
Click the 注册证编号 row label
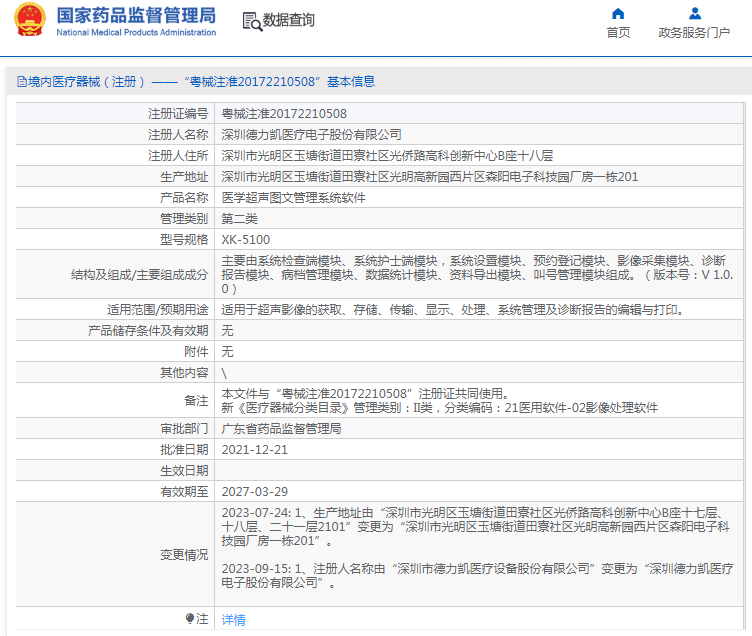[x=178, y=114]
